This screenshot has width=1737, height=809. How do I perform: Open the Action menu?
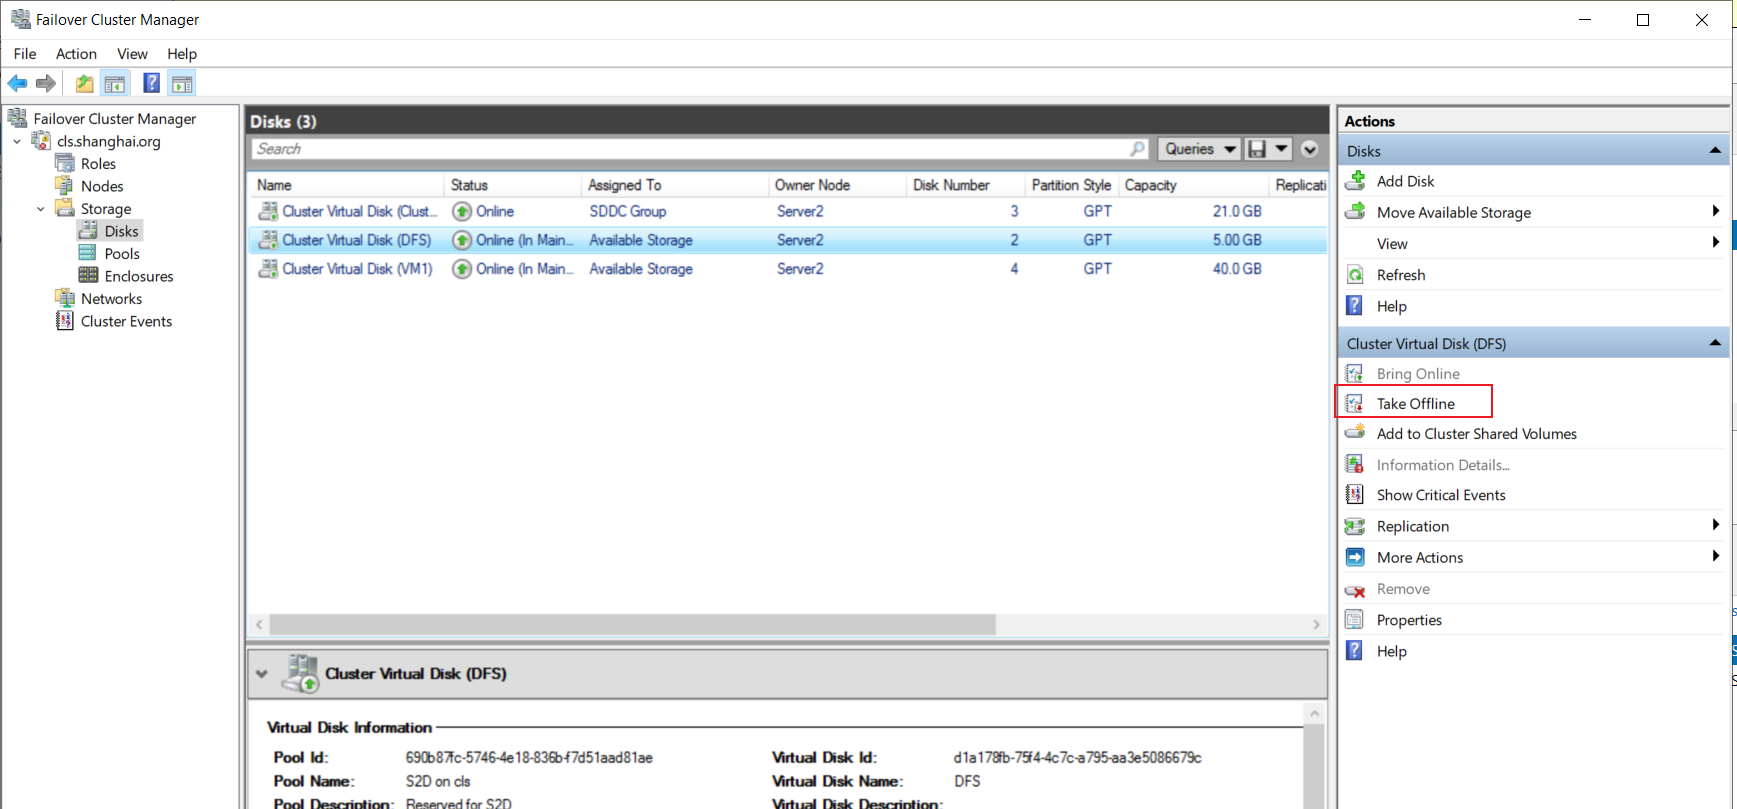point(76,54)
